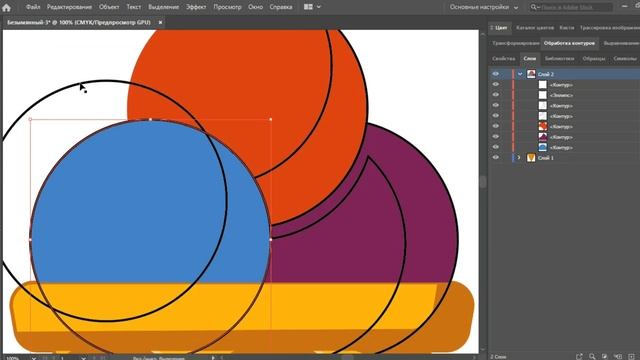640x360 pixels.
Task: Hide the first <Контур> sublayer
Action: (x=496, y=84)
